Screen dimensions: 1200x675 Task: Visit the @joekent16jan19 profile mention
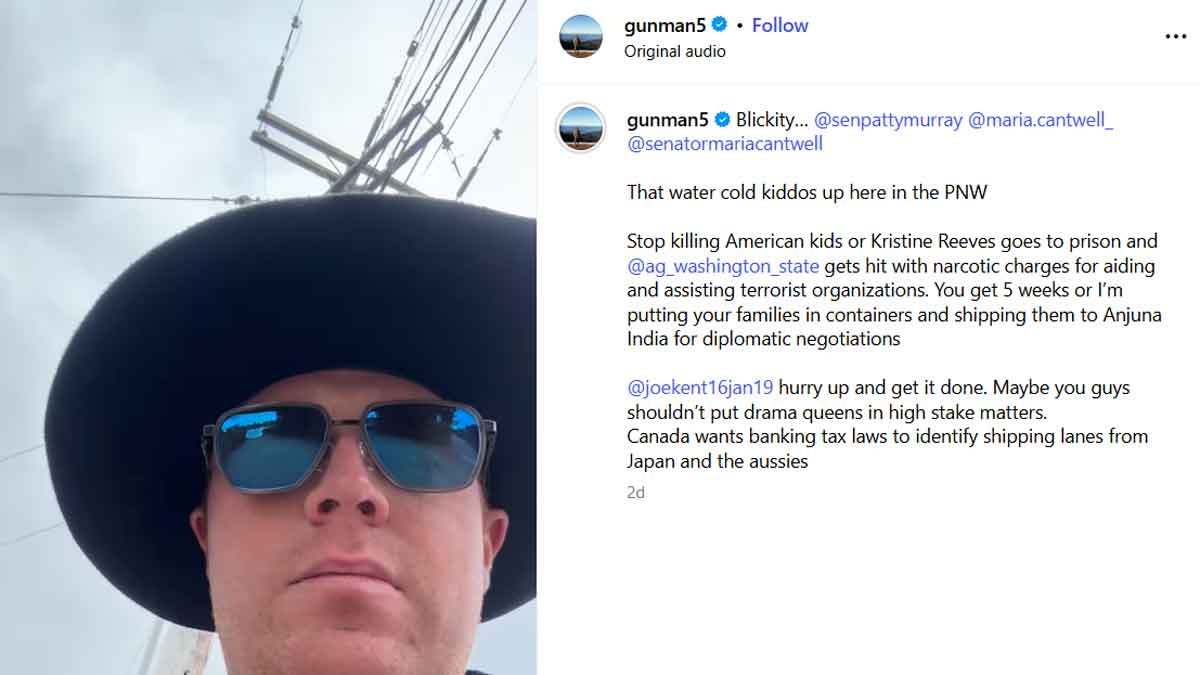(x=700, y=388)
